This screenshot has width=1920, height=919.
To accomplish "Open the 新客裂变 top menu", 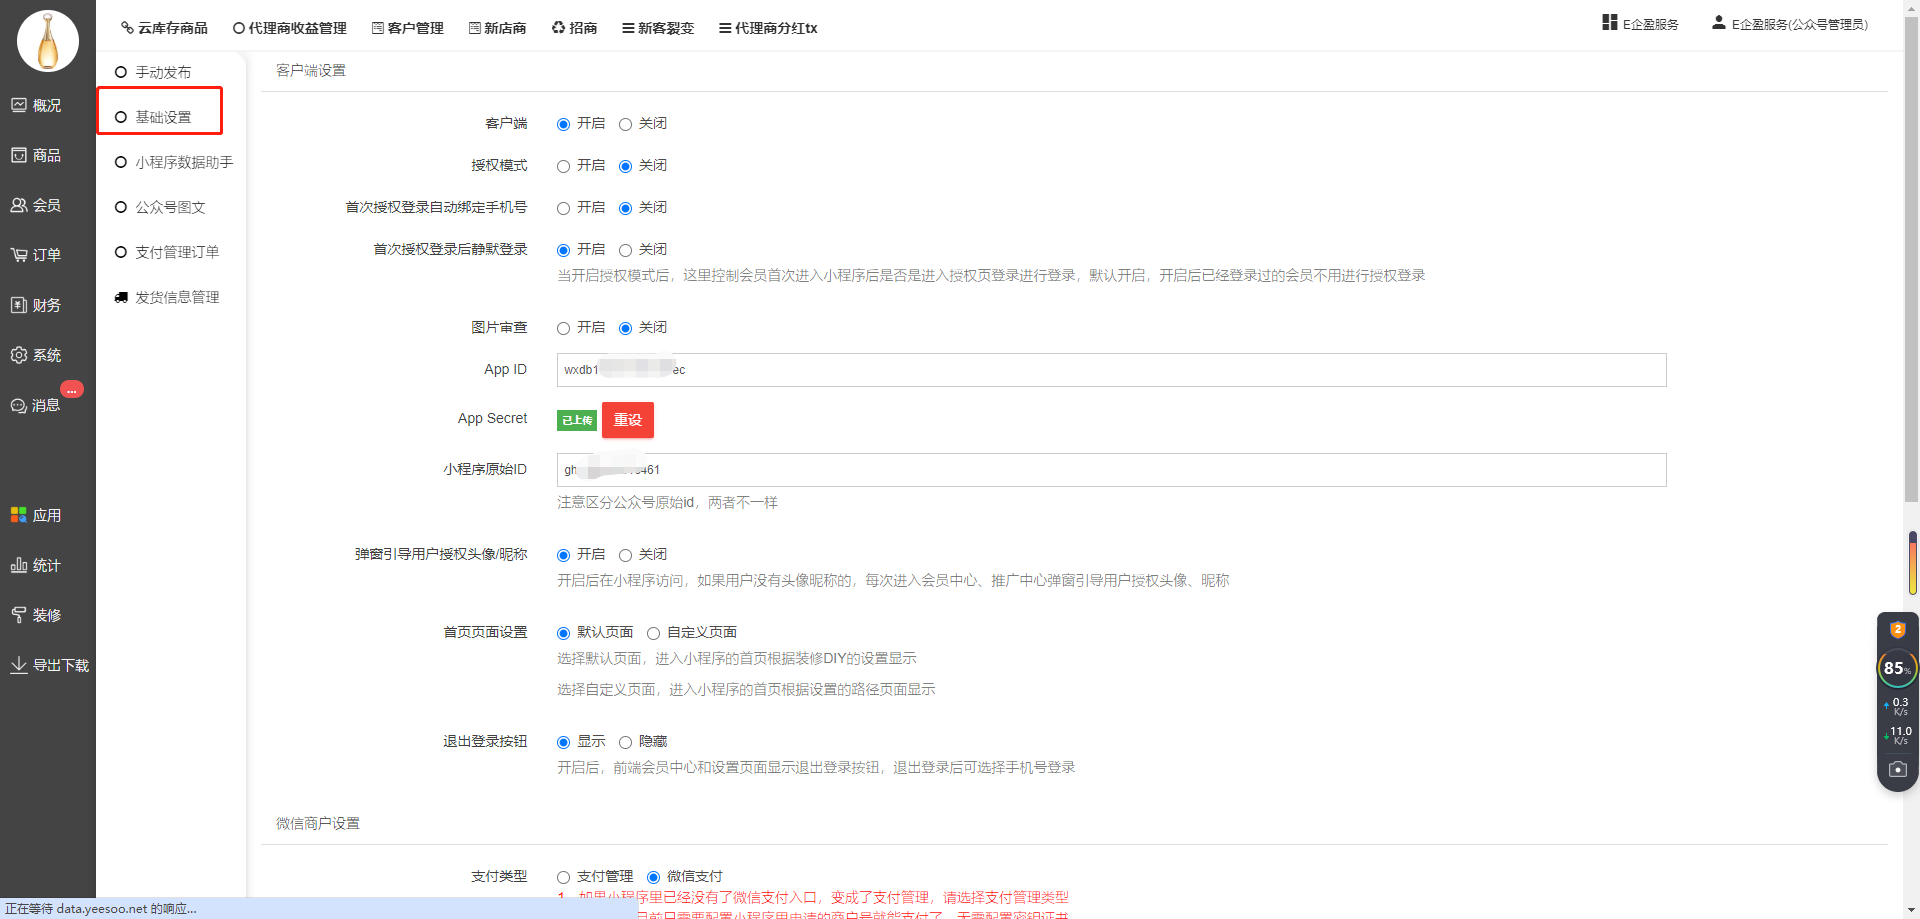I will (657, 28).
